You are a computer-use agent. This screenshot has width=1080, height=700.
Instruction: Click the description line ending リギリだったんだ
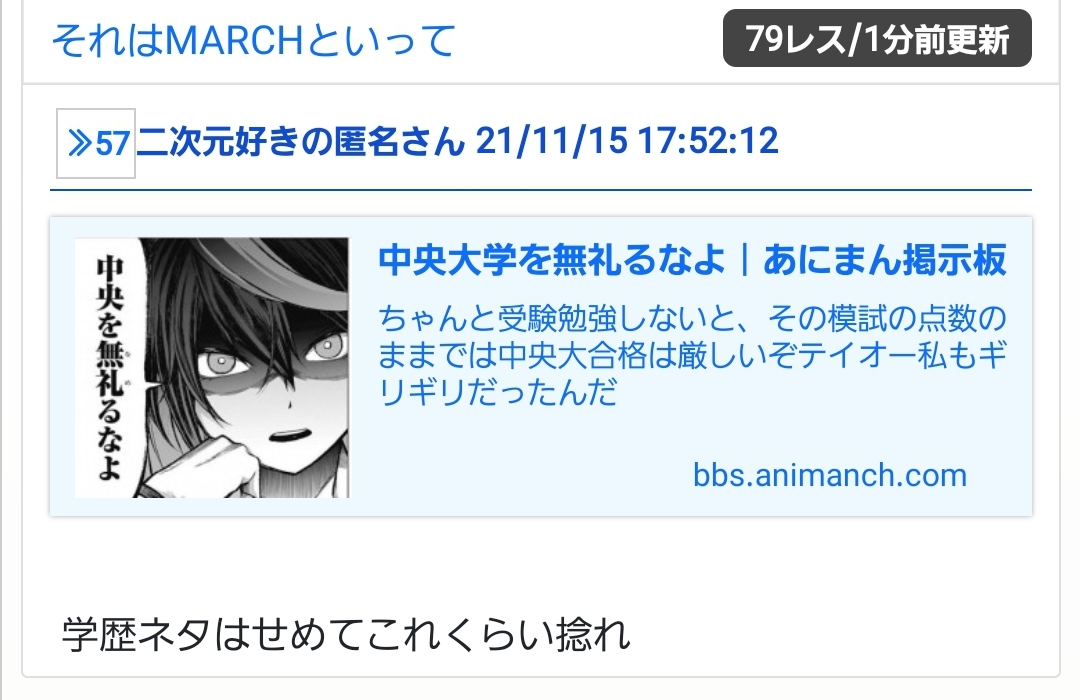coord(499,392)
